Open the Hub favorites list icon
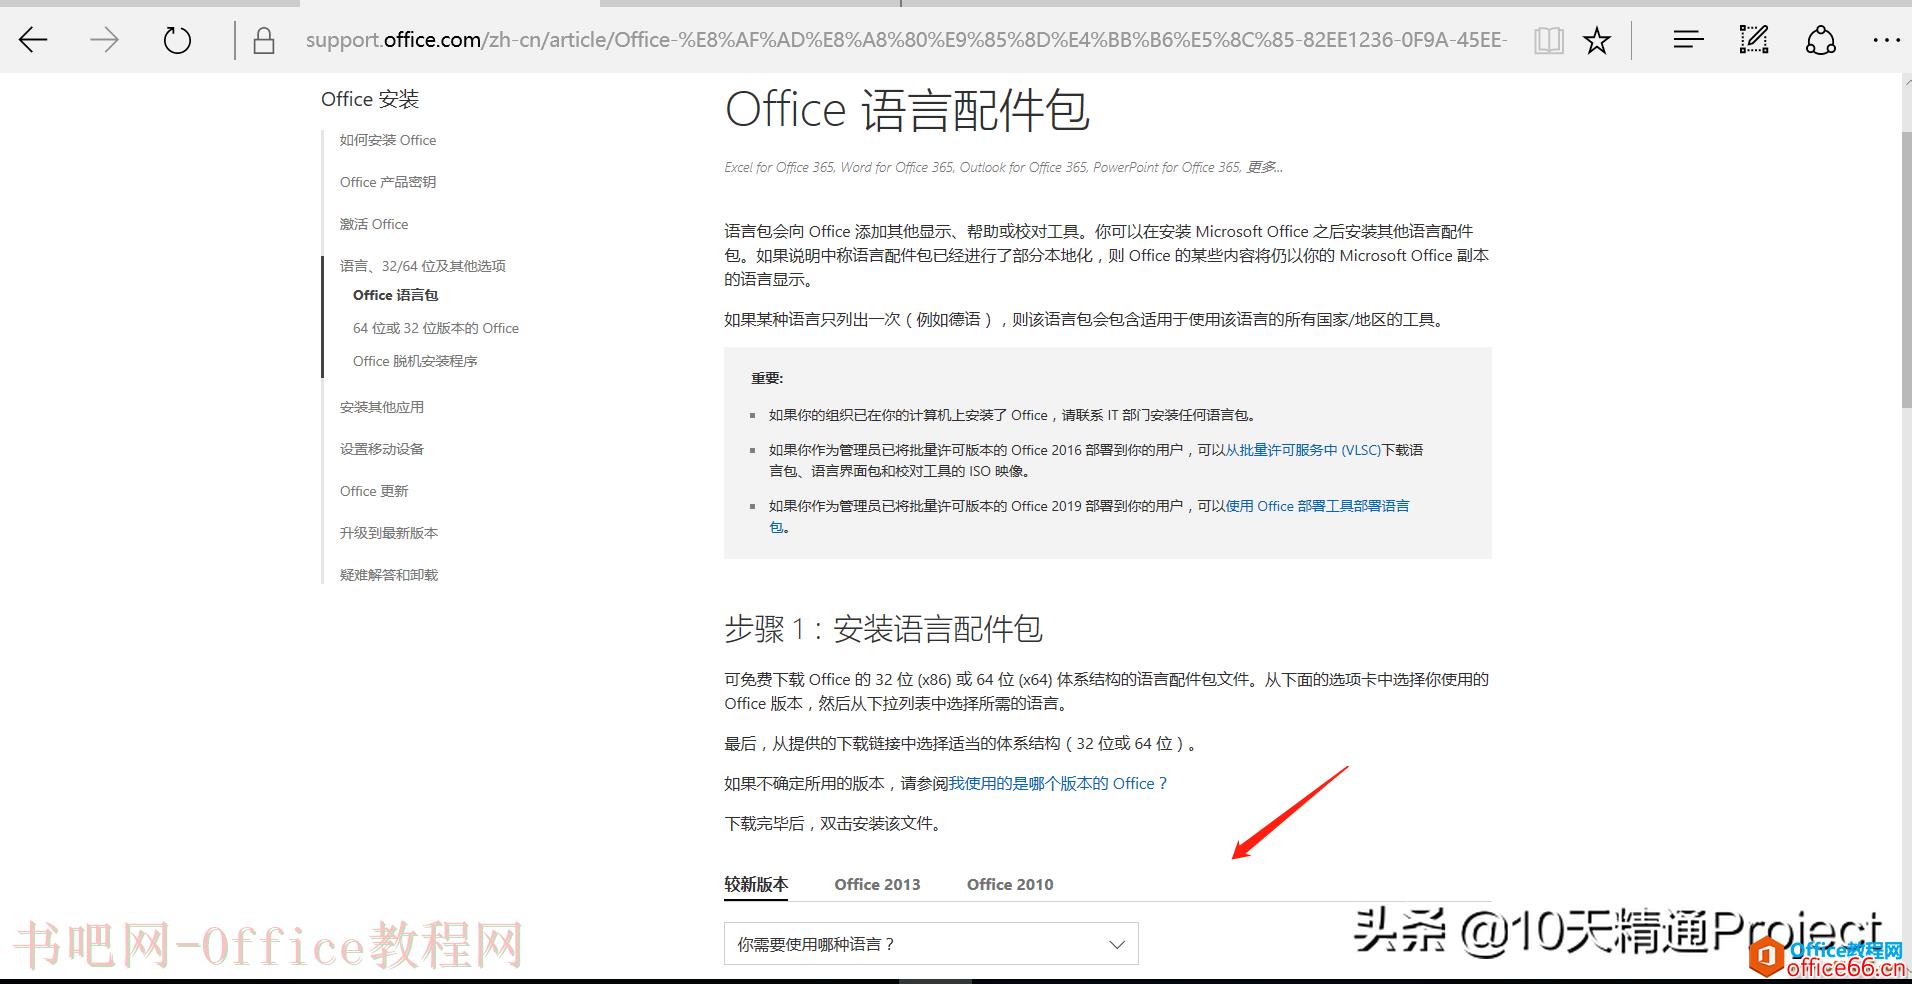1912x984 pixels. (1688, 40)
